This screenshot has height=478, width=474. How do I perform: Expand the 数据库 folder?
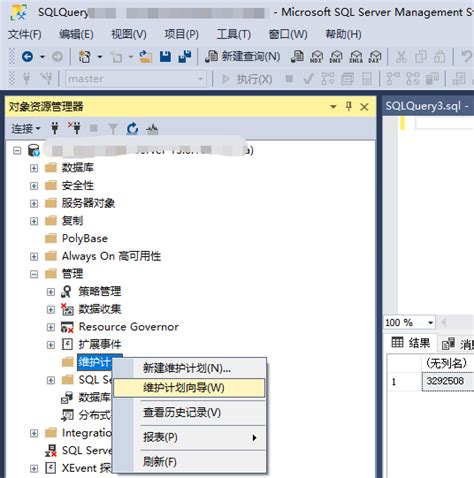point(34,168)
